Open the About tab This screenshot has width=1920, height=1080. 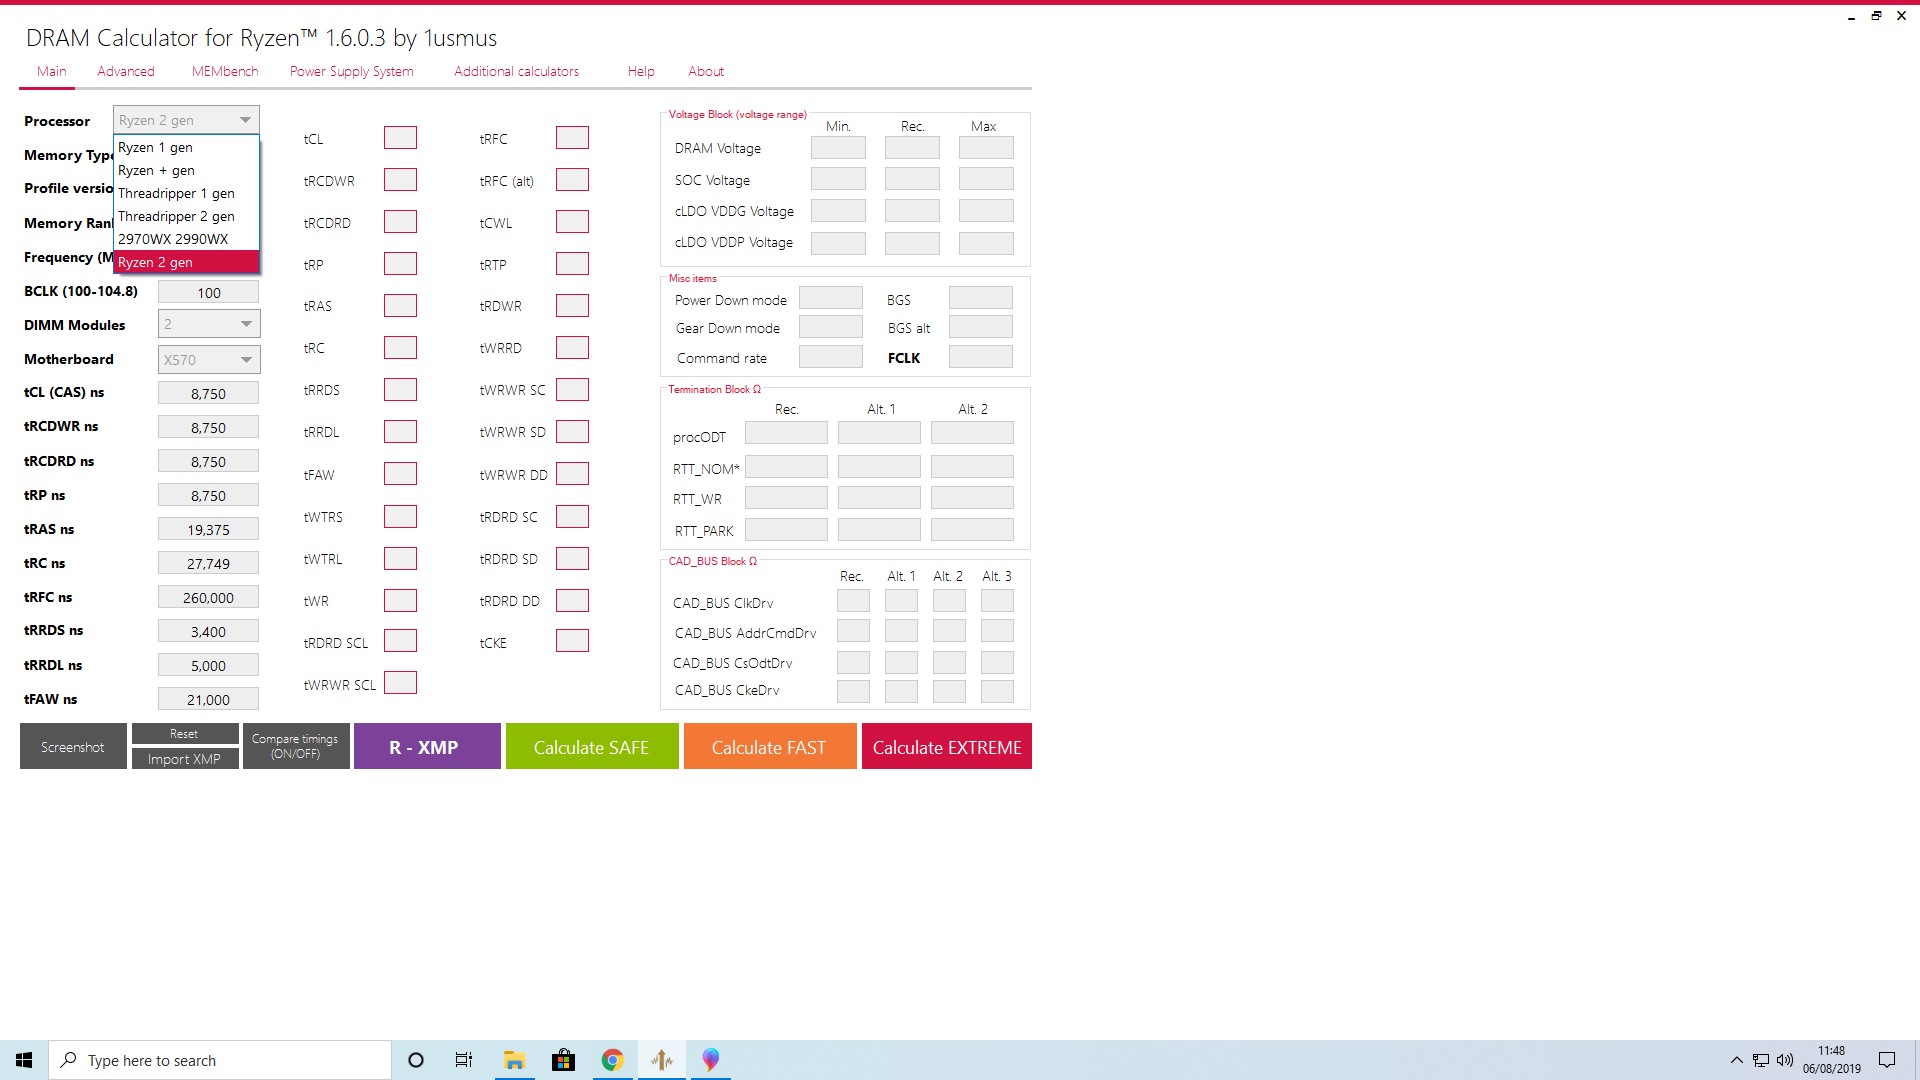coord(706,71)
